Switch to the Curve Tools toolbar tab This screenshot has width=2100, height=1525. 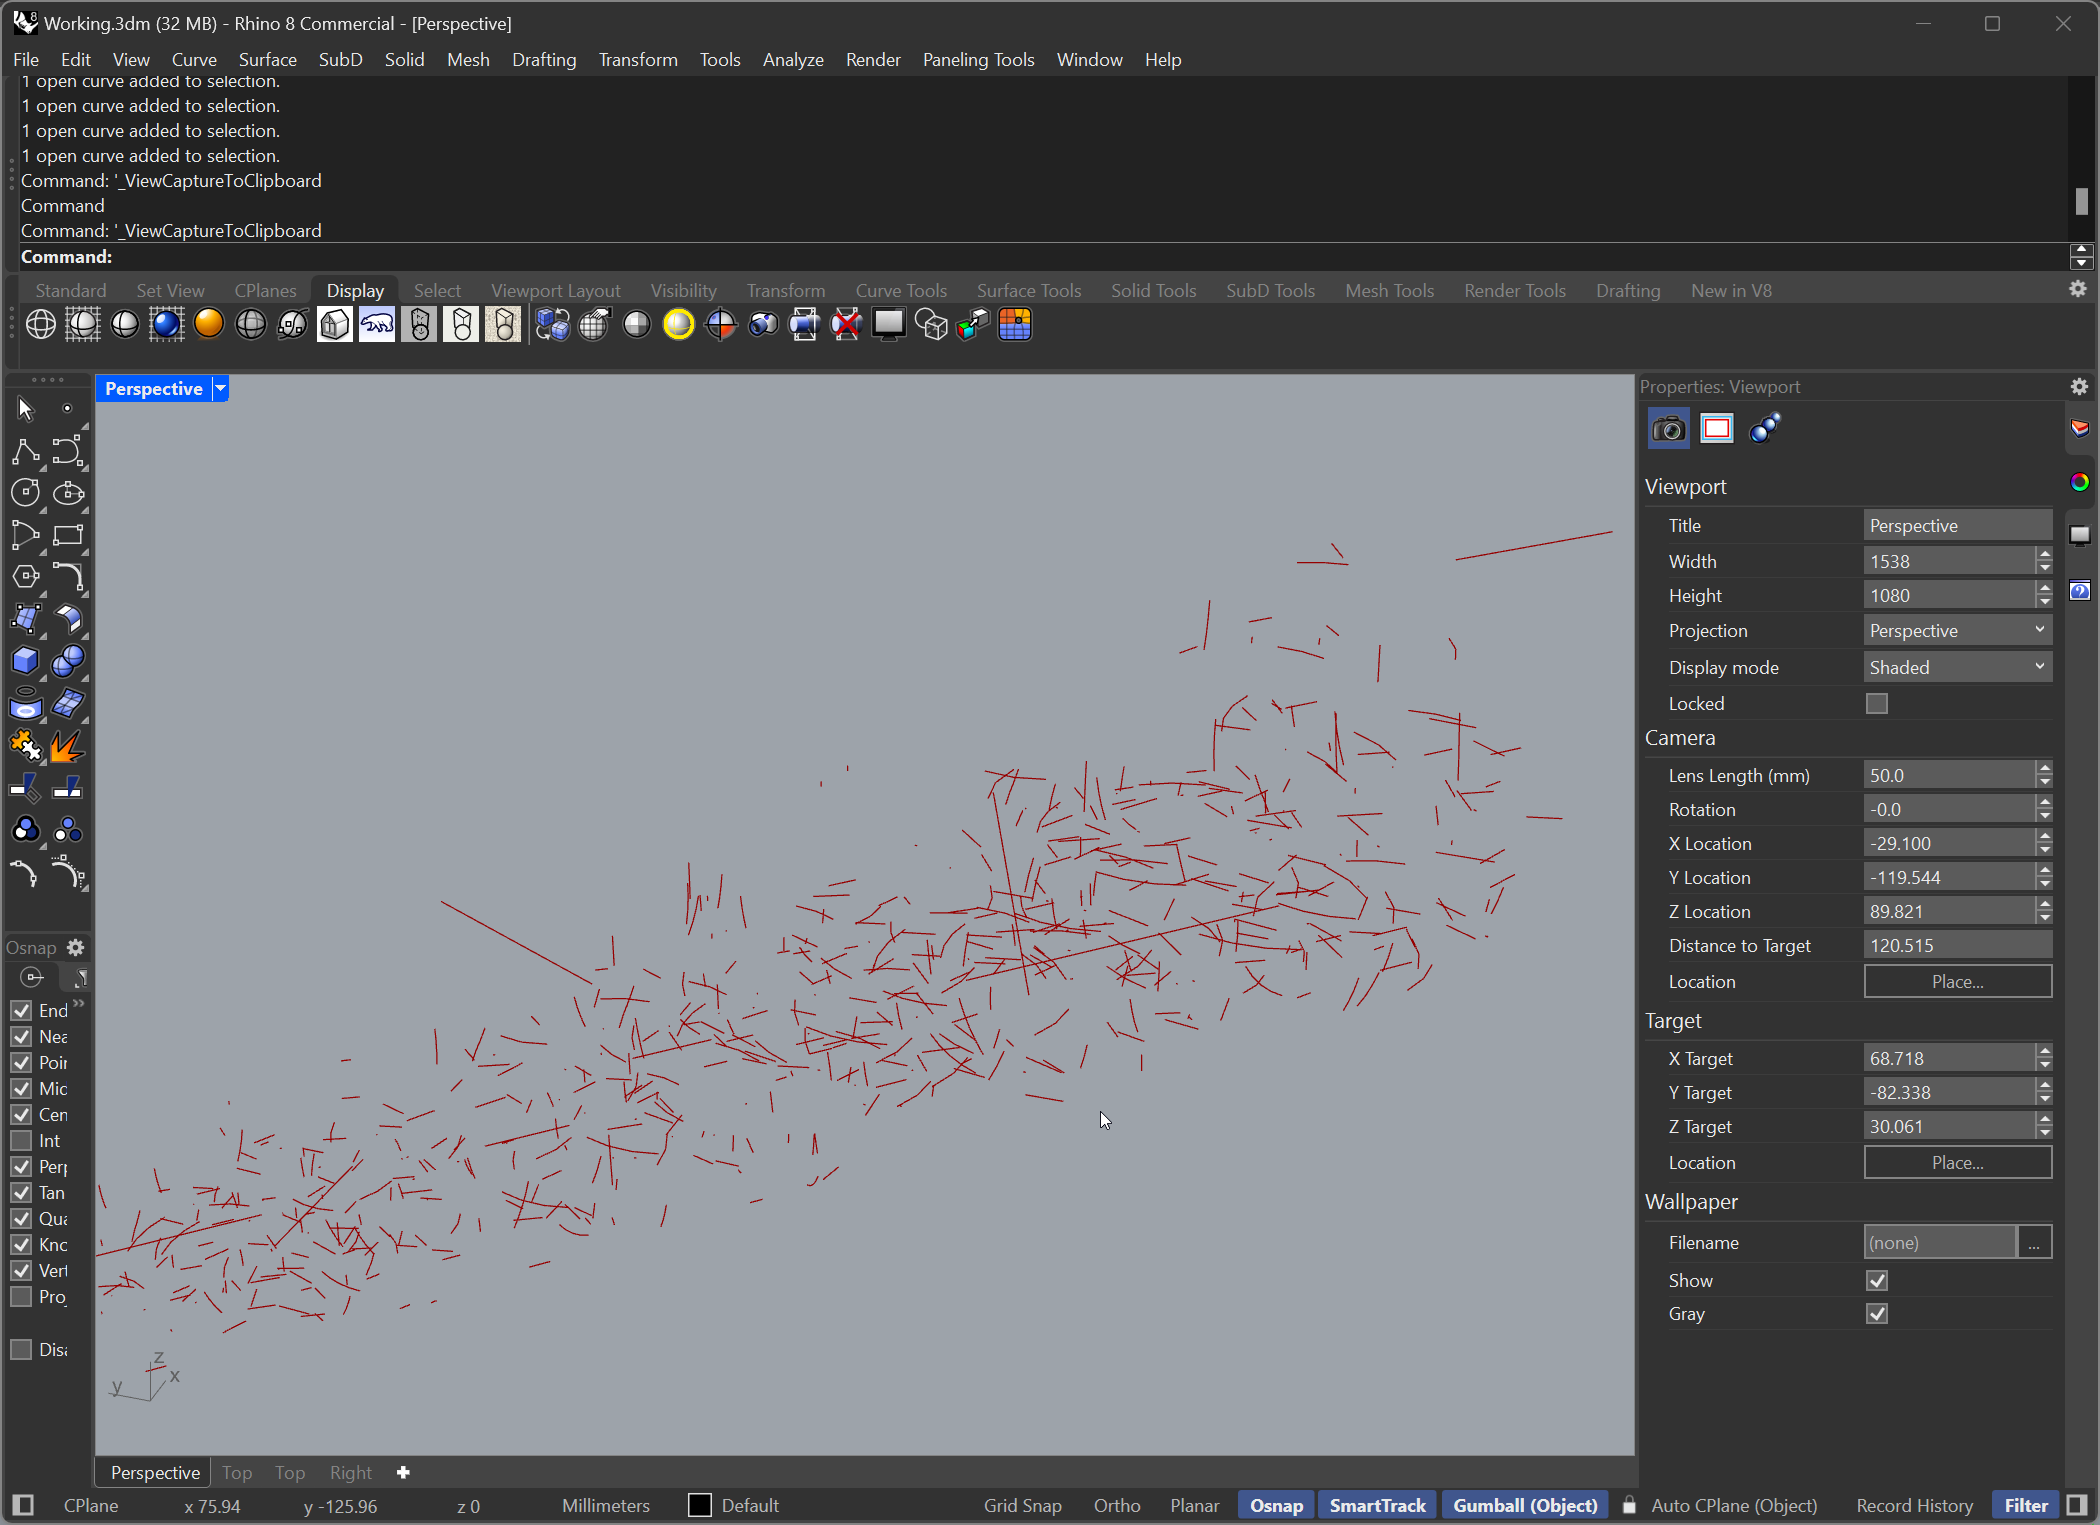click(x=900, y=291)
